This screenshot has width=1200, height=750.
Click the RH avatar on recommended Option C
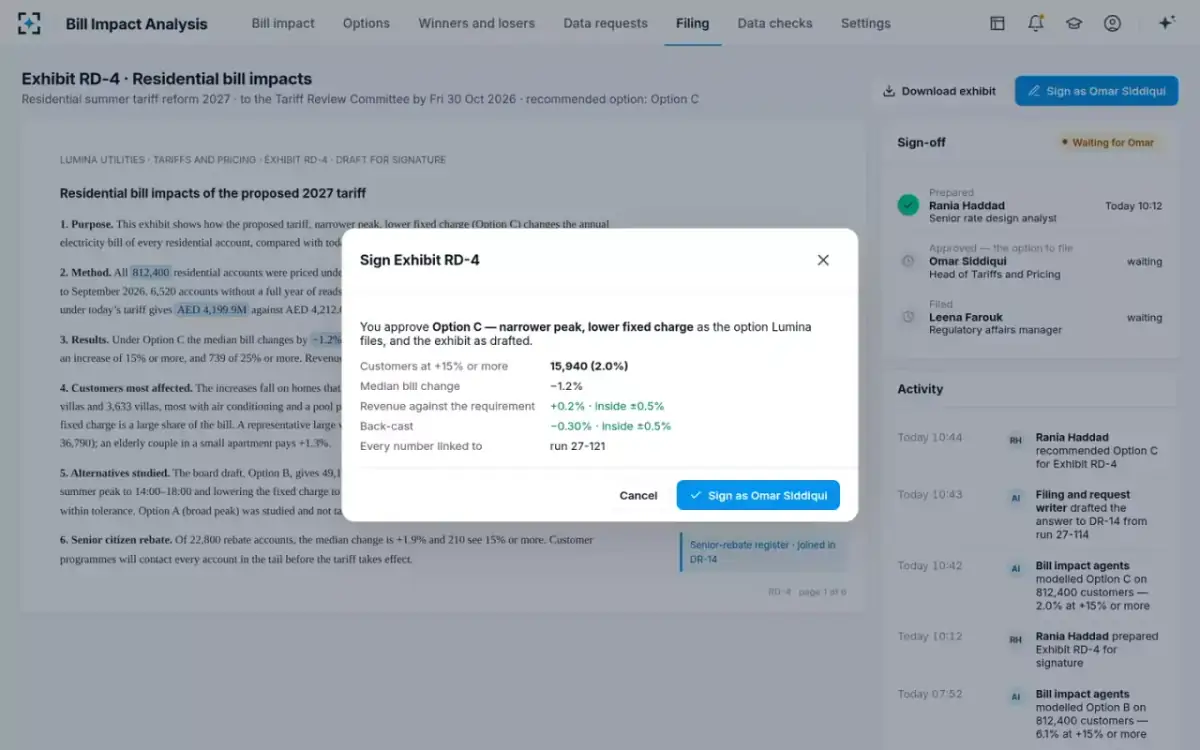pyautogui.click(x=1015, y=439)
